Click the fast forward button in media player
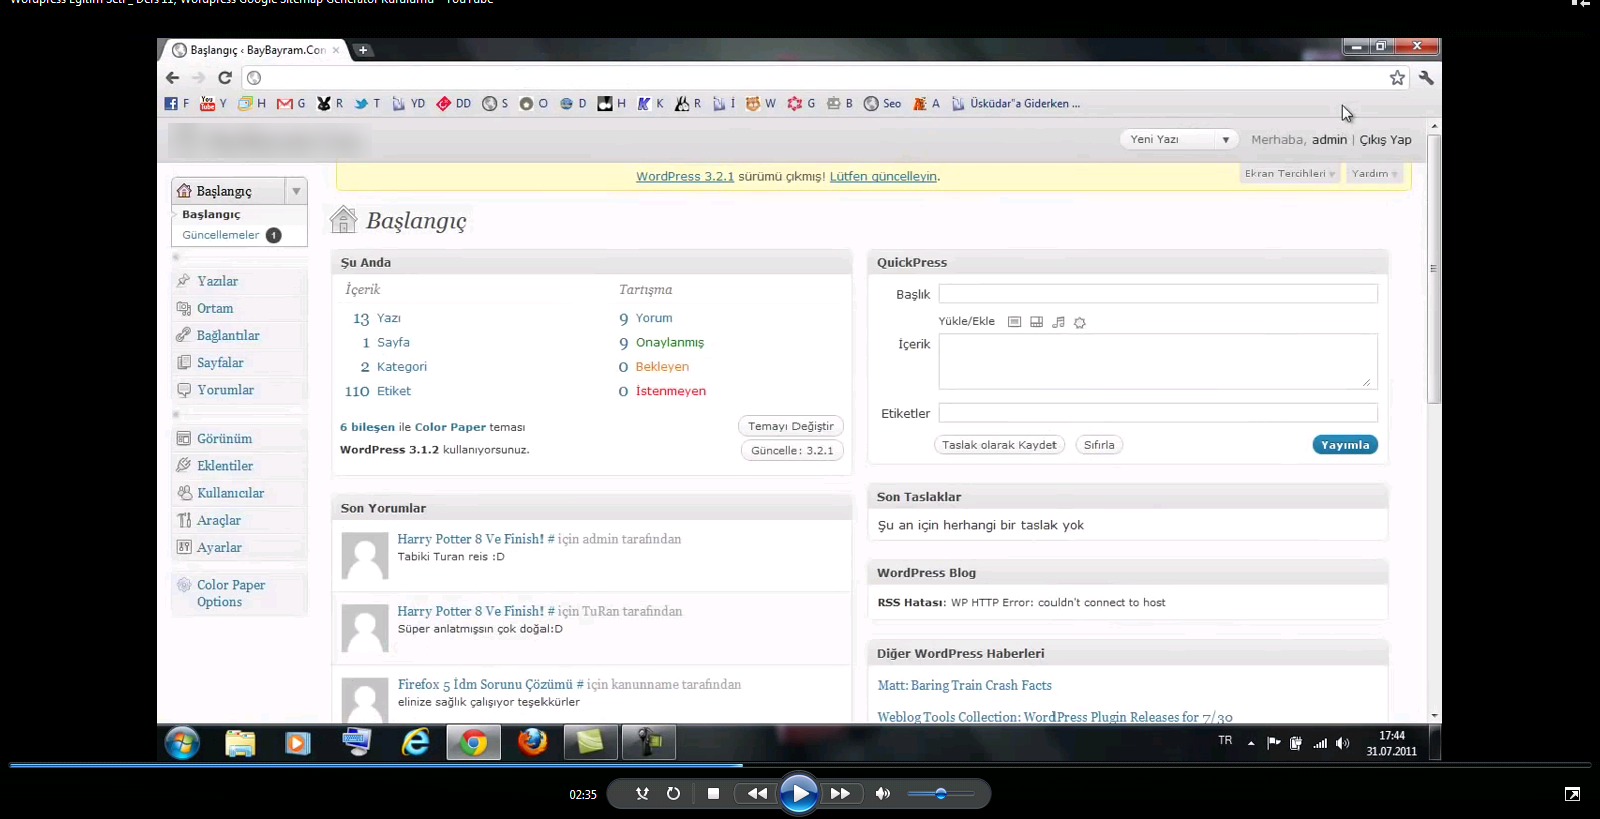 [x=840, y=793]
